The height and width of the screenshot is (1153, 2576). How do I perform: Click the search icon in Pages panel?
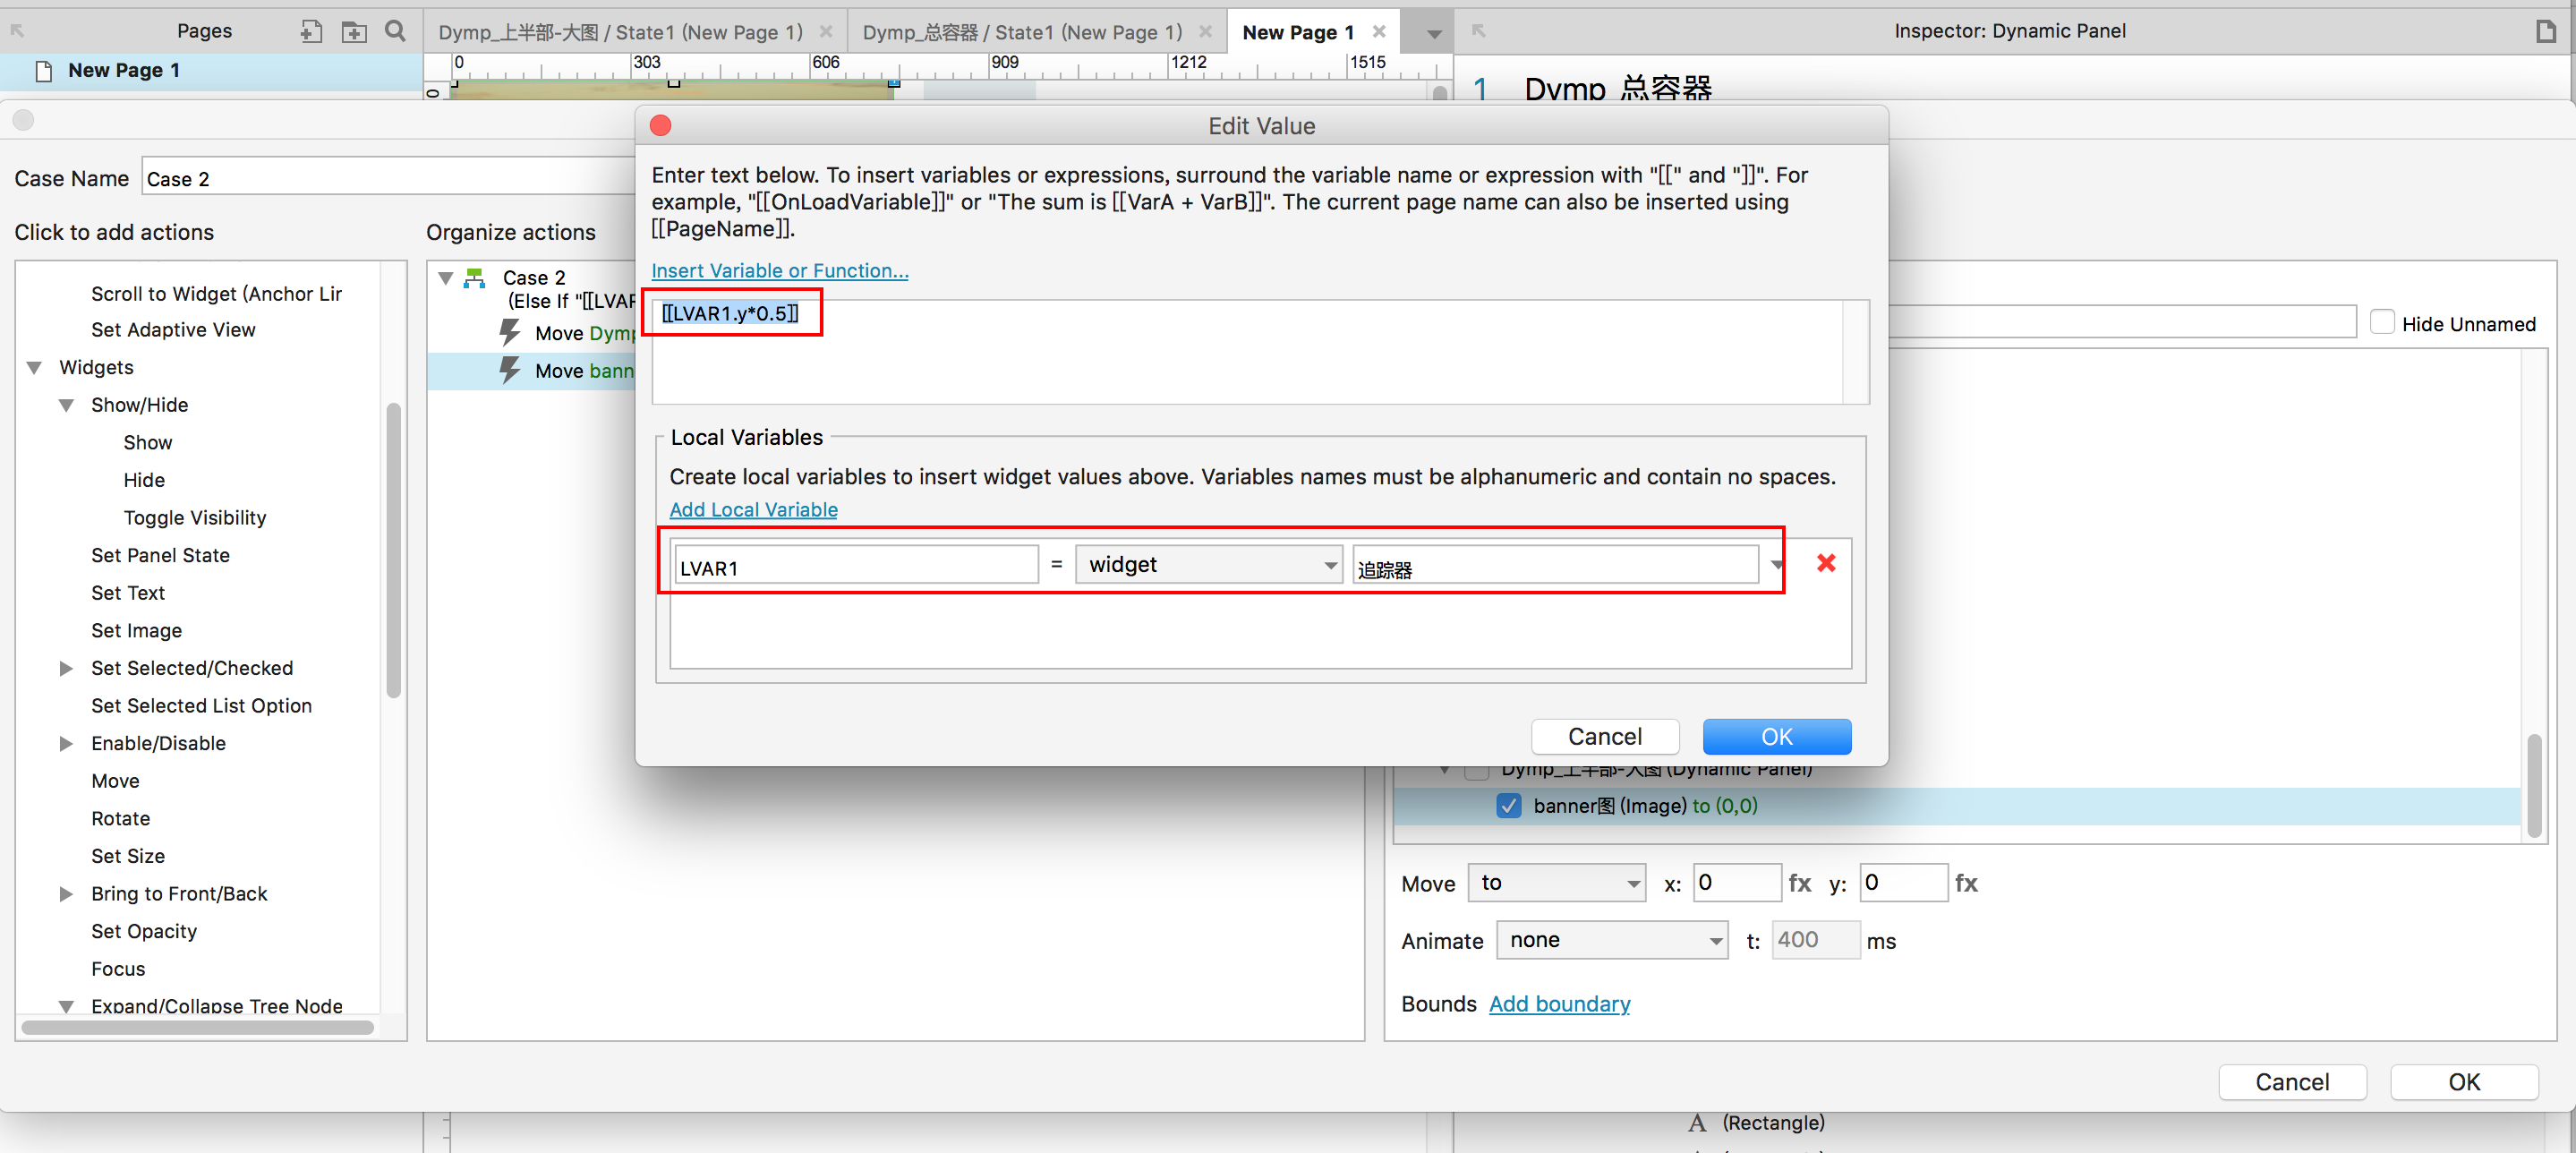(395, 31)
